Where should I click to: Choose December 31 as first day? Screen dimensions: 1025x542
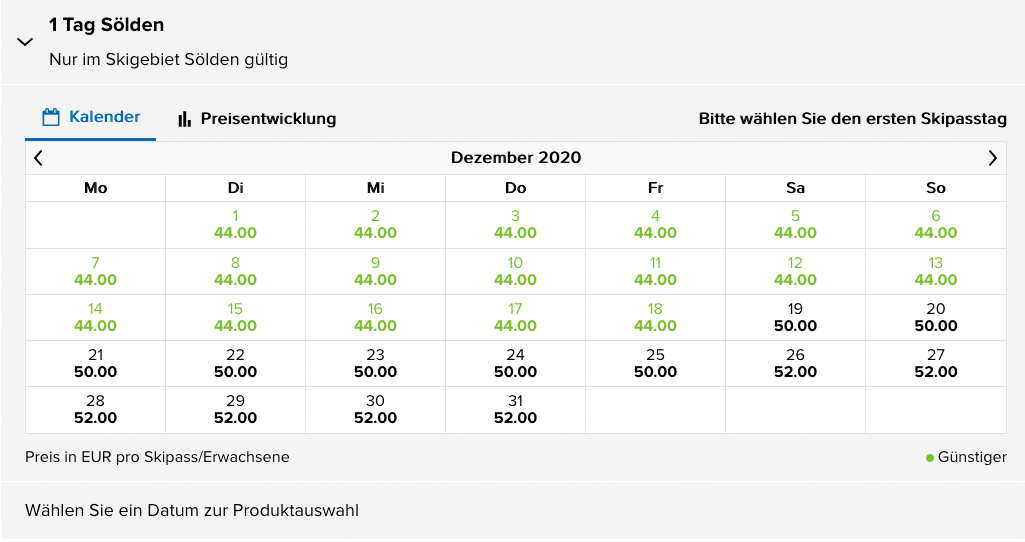(516, 409)
